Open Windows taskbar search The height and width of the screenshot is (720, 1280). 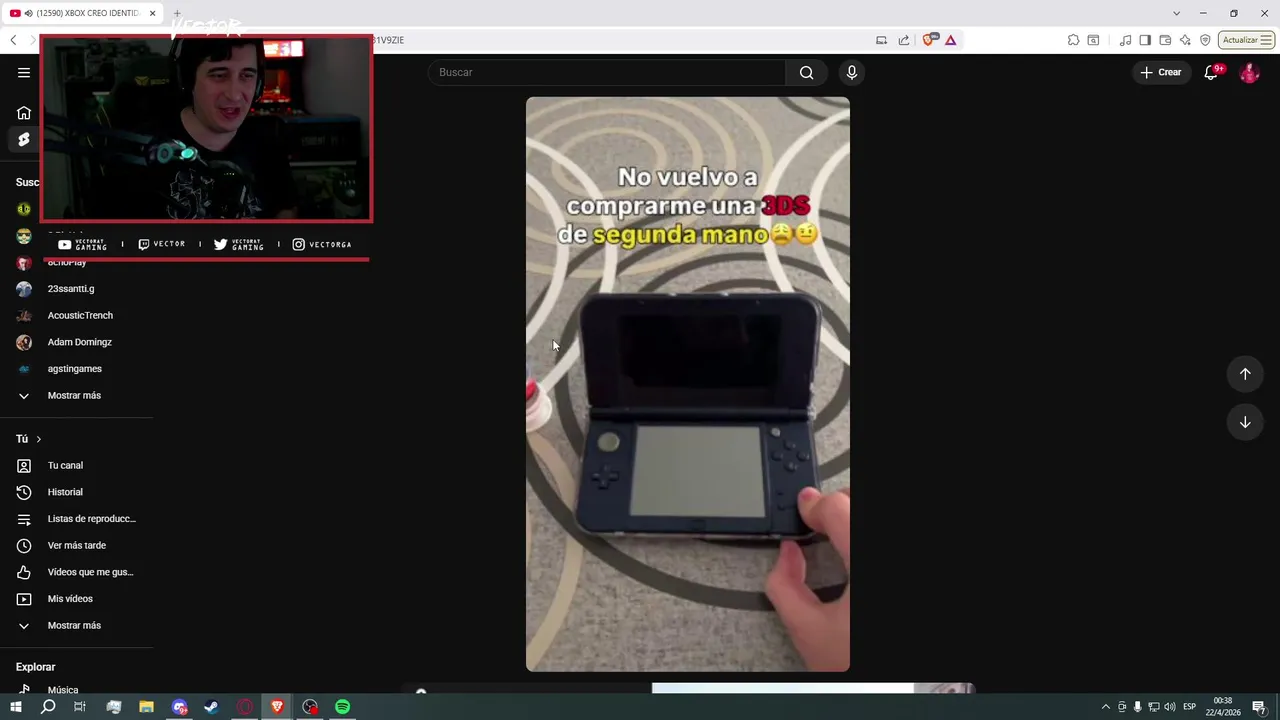pos(48,707)
